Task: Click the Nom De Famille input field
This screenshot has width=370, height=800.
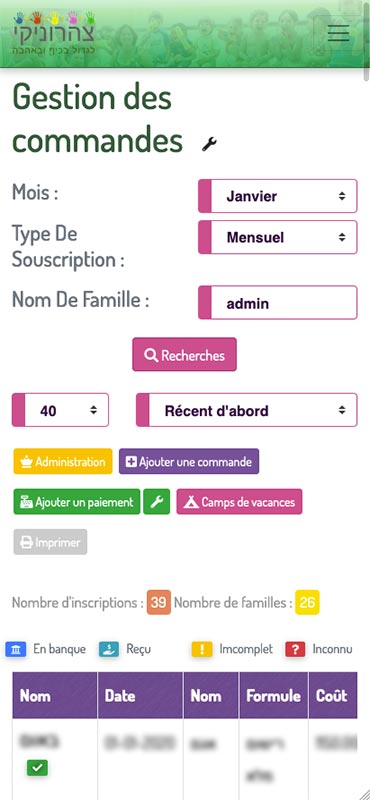Action: pyautogui.click(x=278, y=303)
